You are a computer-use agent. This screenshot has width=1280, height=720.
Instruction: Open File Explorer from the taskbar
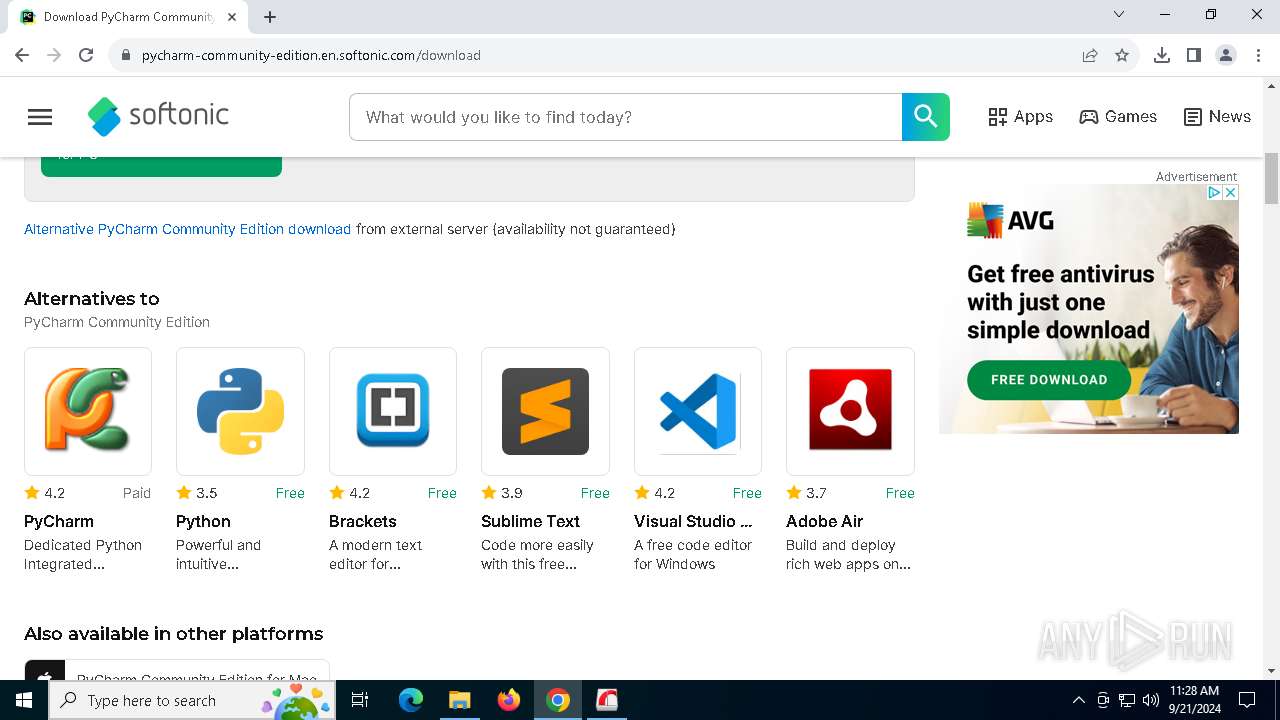[459, 700]
